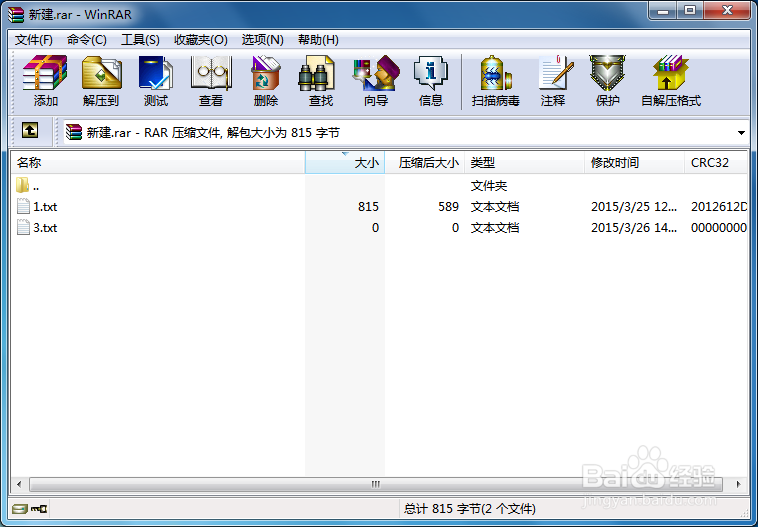Click the 3.txt file icon
The height and width of the screenshot is (527, 758).
23,227
